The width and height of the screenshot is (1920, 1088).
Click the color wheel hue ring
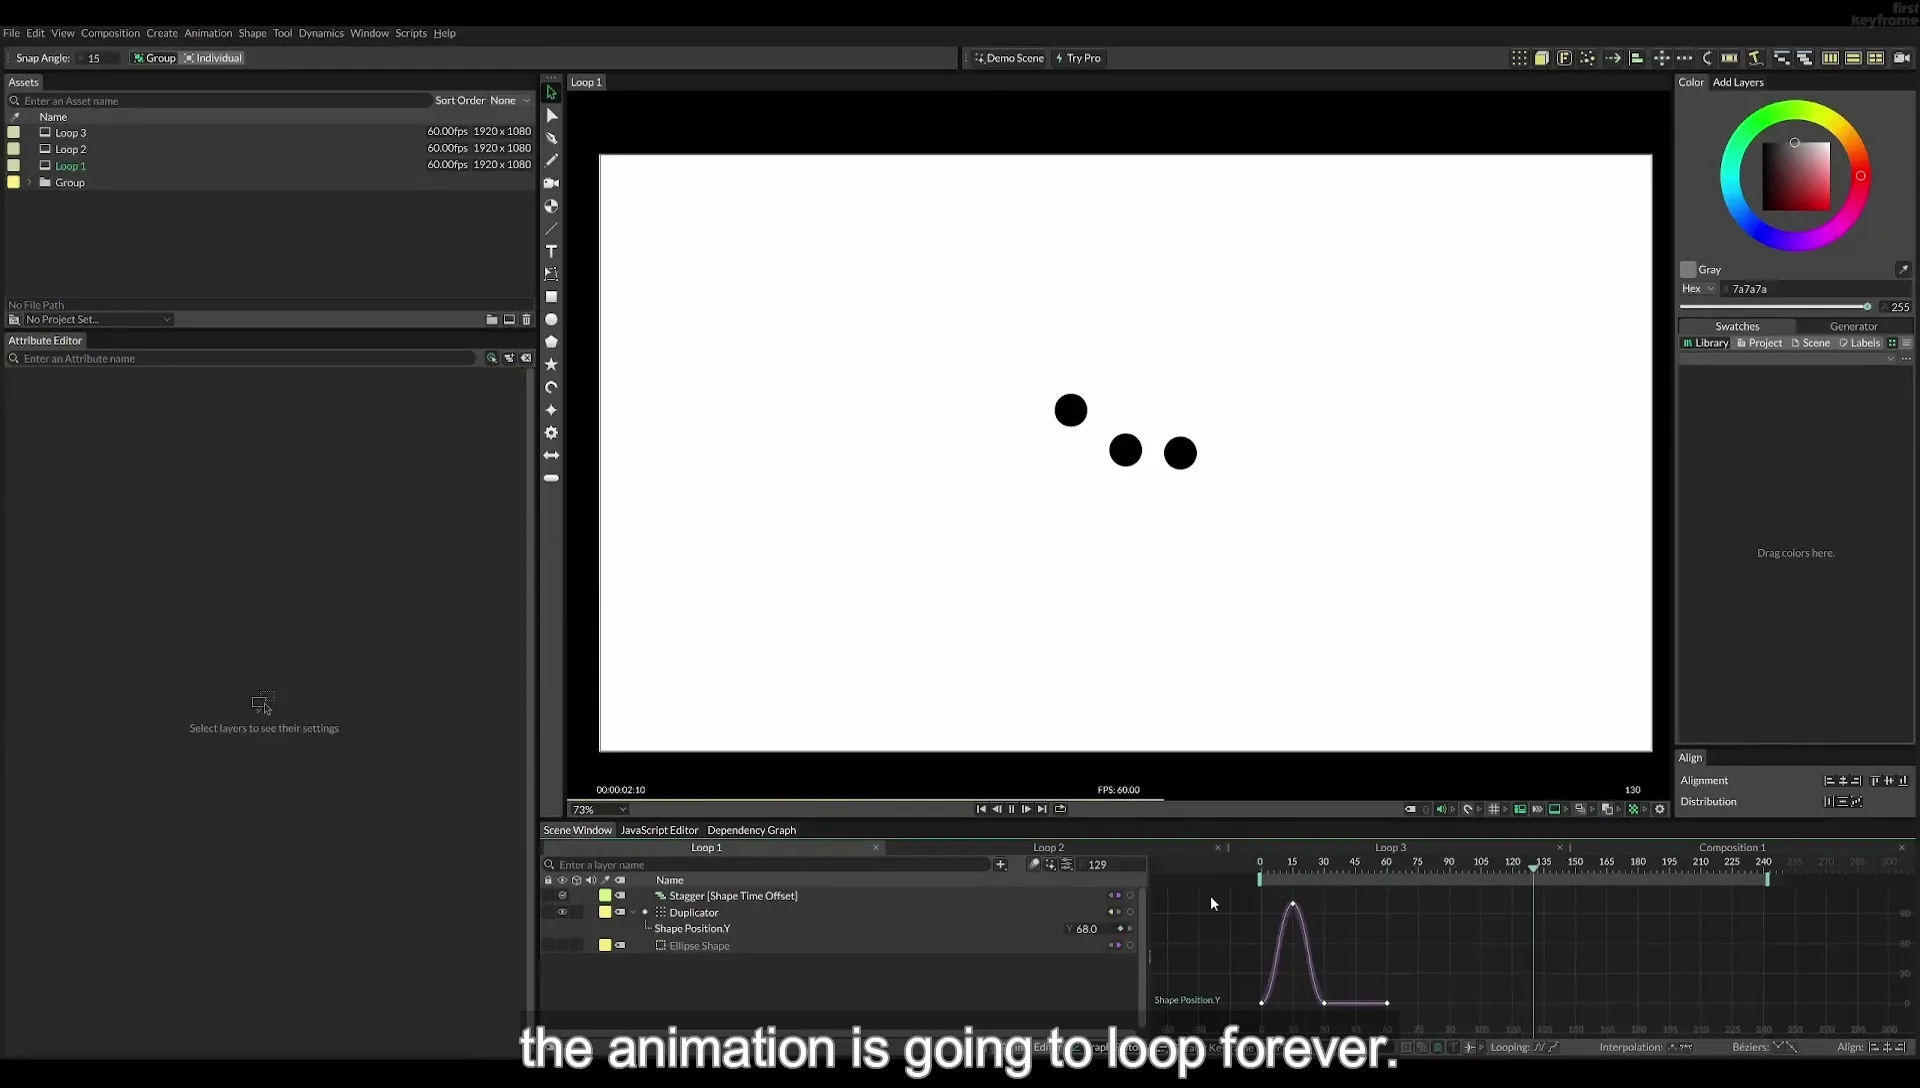pos(1795,110)
